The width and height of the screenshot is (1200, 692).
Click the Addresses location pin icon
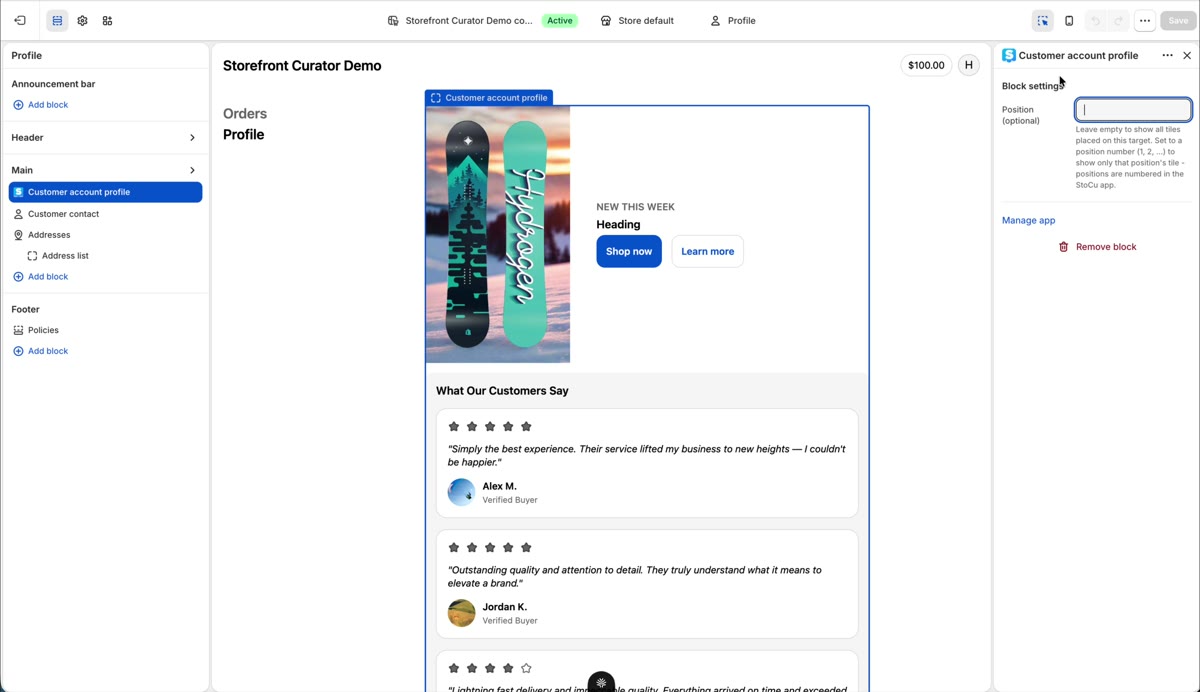pyautogui.click(x=18, y=235)
